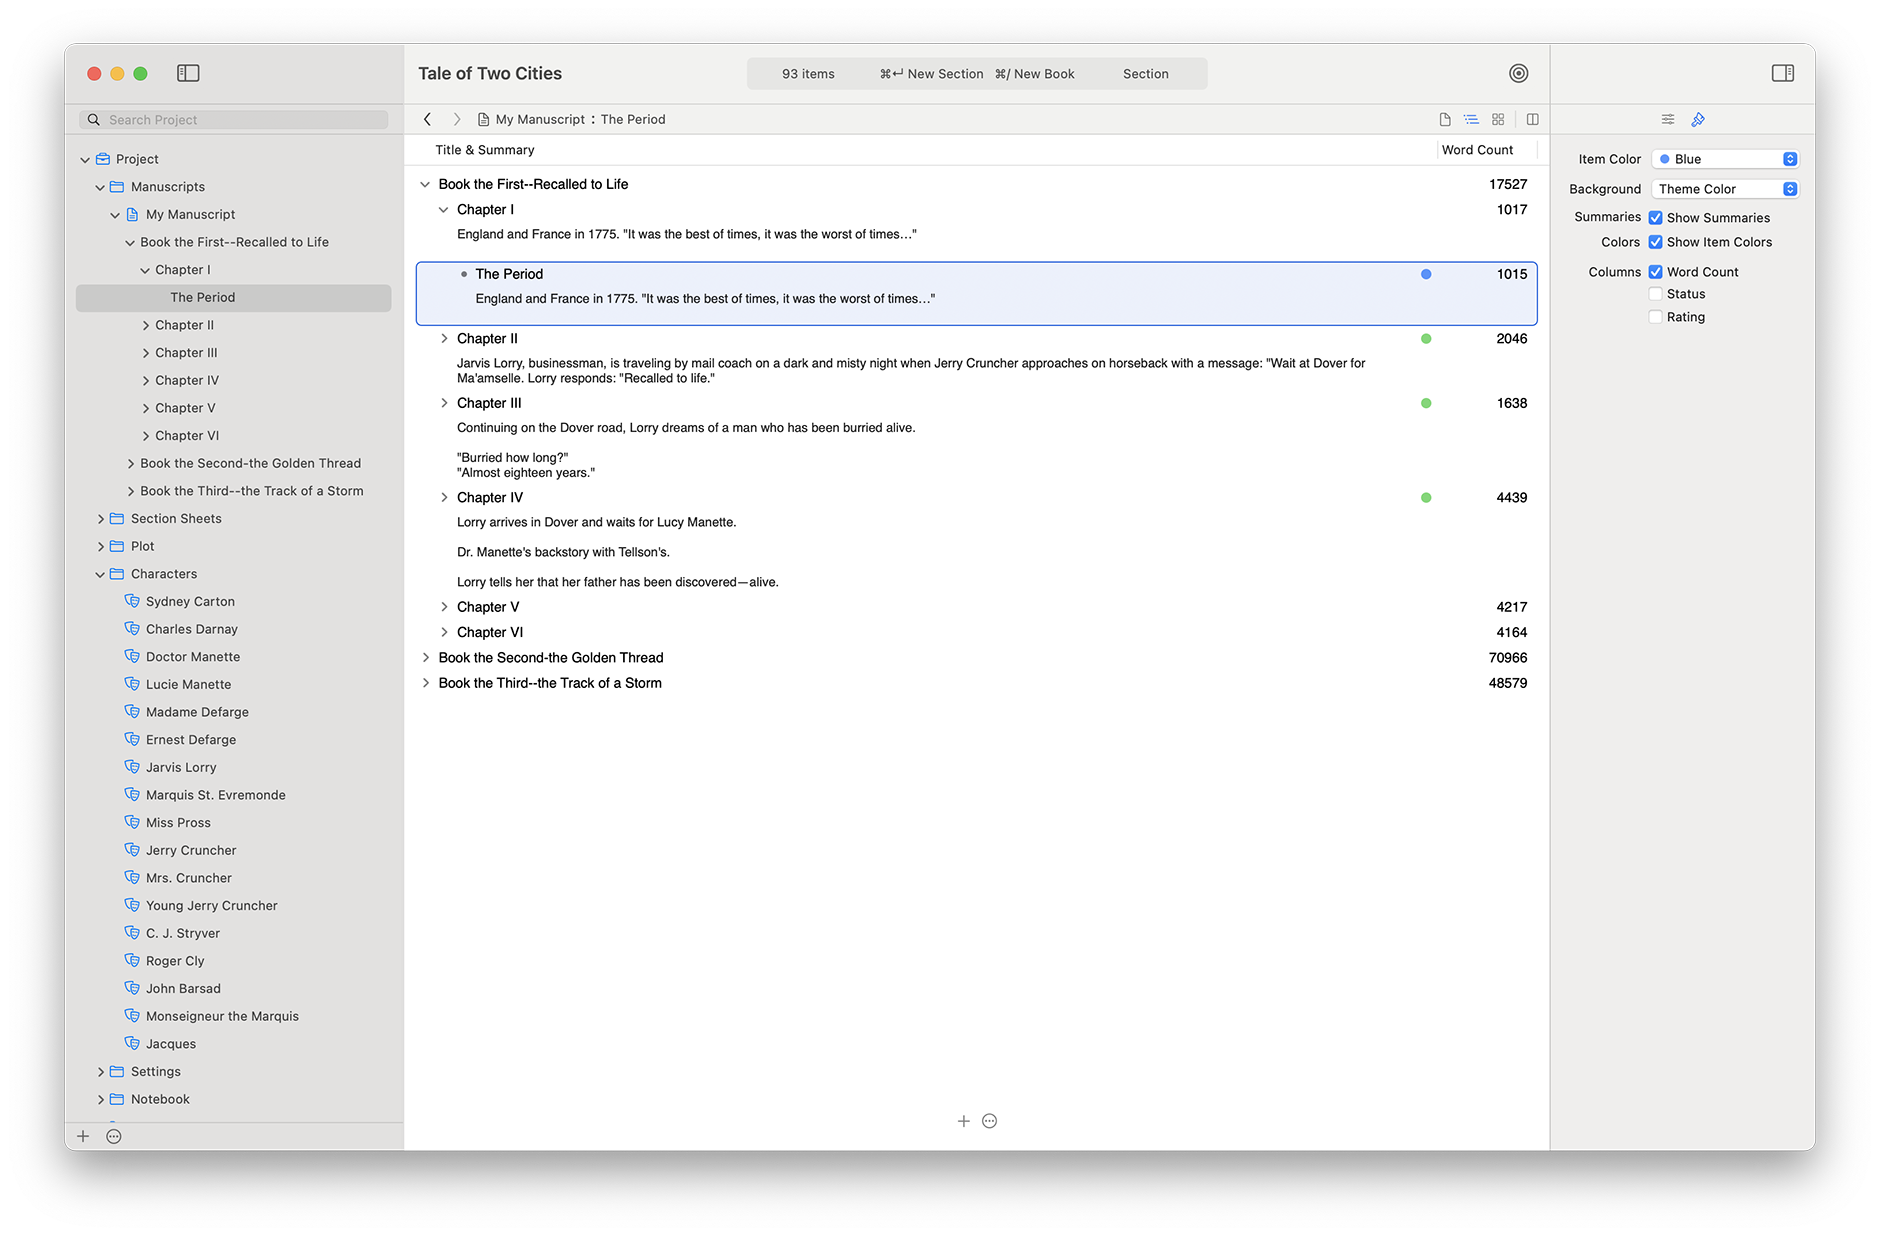Select Characters folder in sidebar
Image resolution: width=1880 pixels, height=1236 pixels.
(x=164, y=573)
